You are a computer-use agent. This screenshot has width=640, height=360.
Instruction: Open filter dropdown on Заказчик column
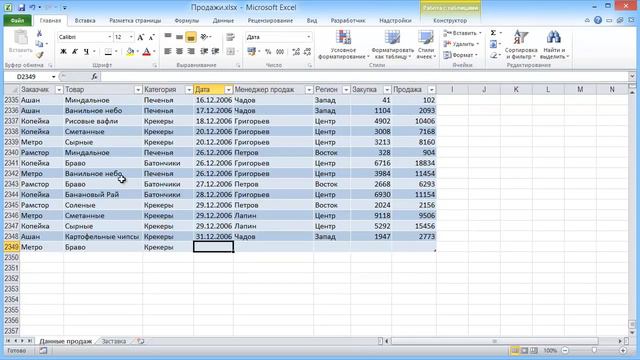59,89
